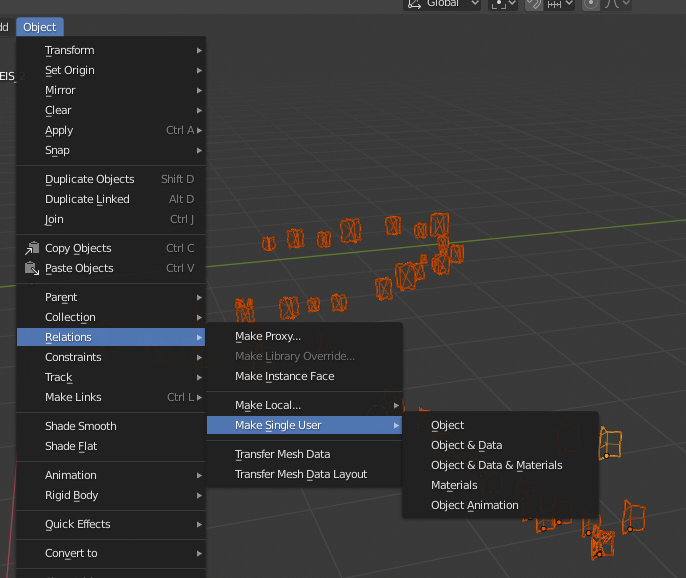
Task: Make single user: Object
Action: [x=500, y=425]
